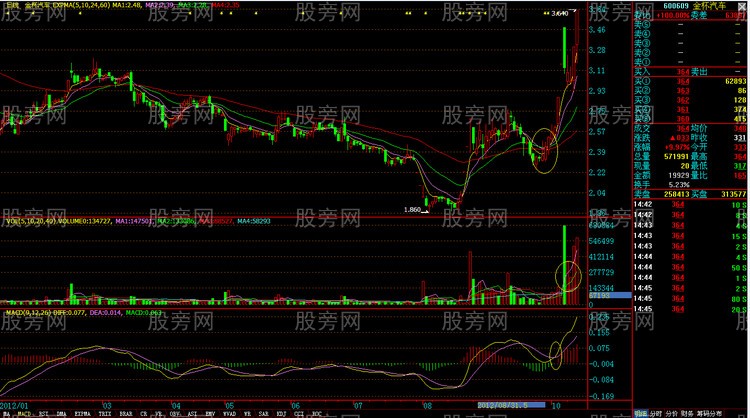Screen dimensions: 750x418
Task: Open the WVAD indicator tab
Action: [230, 414]
